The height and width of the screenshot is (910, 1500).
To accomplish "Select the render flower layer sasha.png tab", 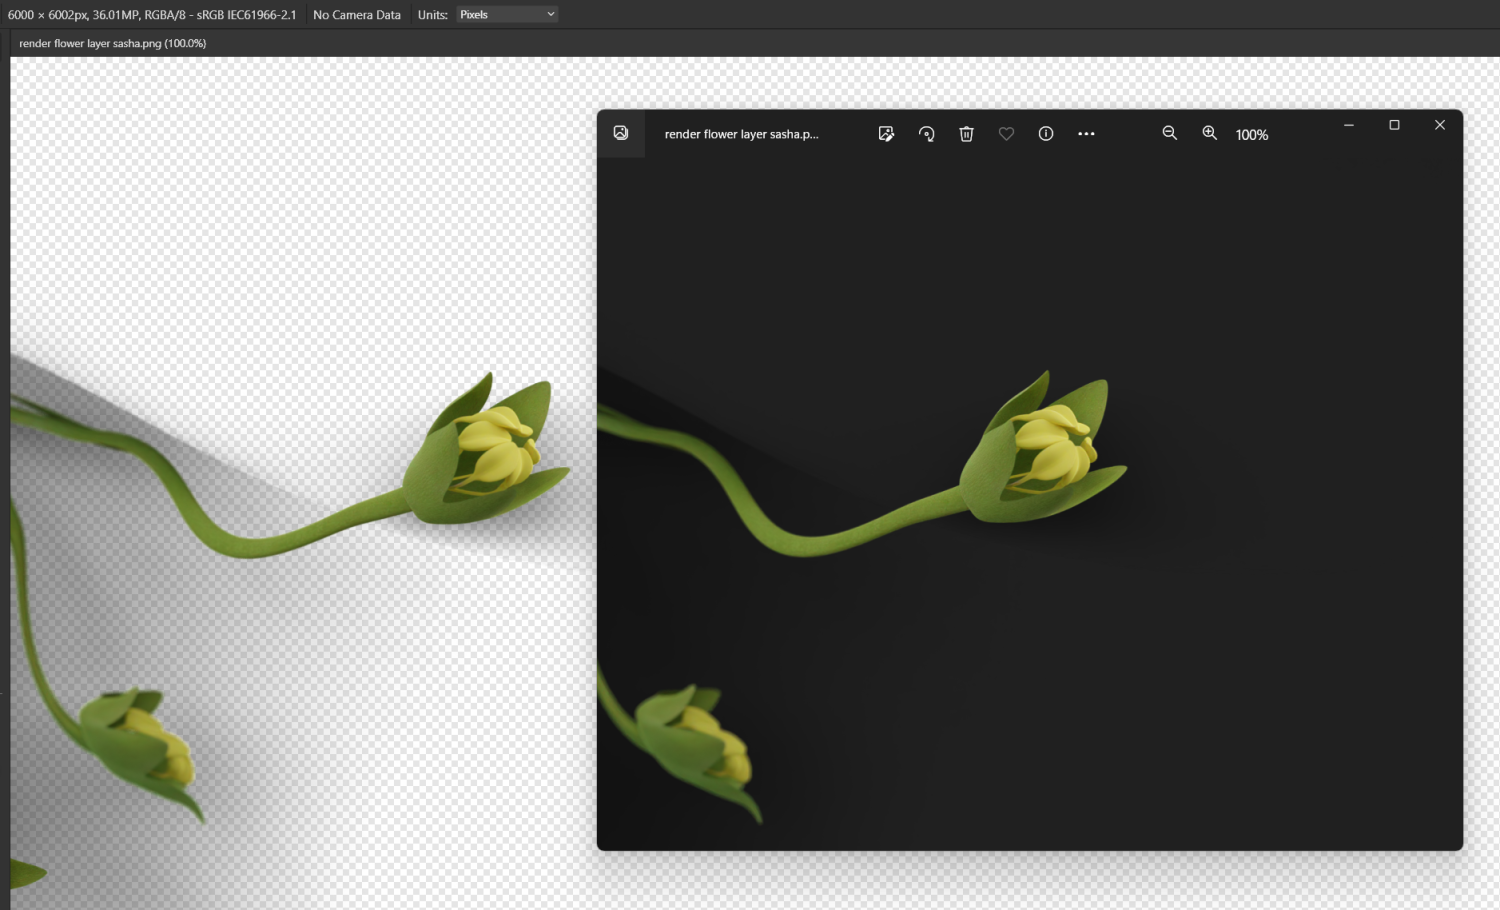I will 112,43.
